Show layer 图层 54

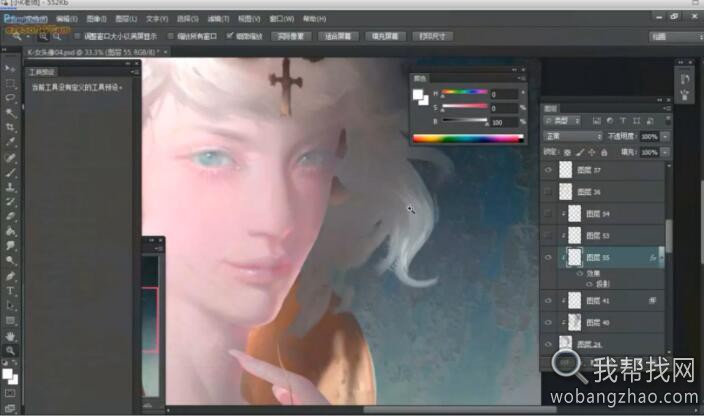pos(548,214)
